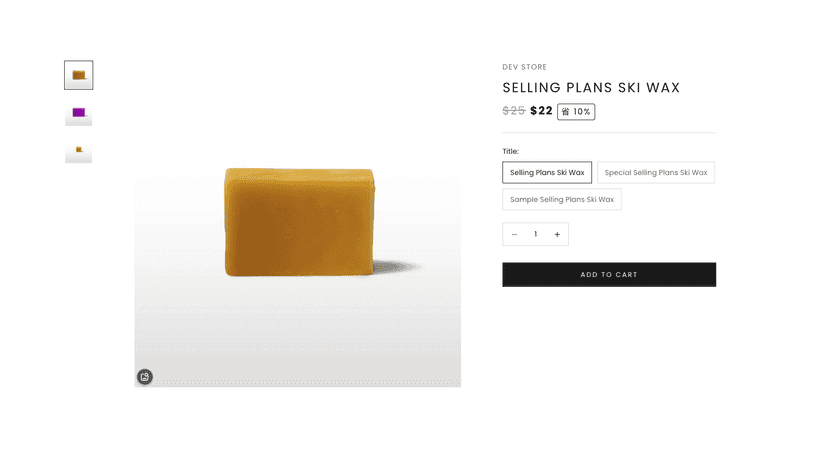Click the $22 sale price

tap(541, 111)
